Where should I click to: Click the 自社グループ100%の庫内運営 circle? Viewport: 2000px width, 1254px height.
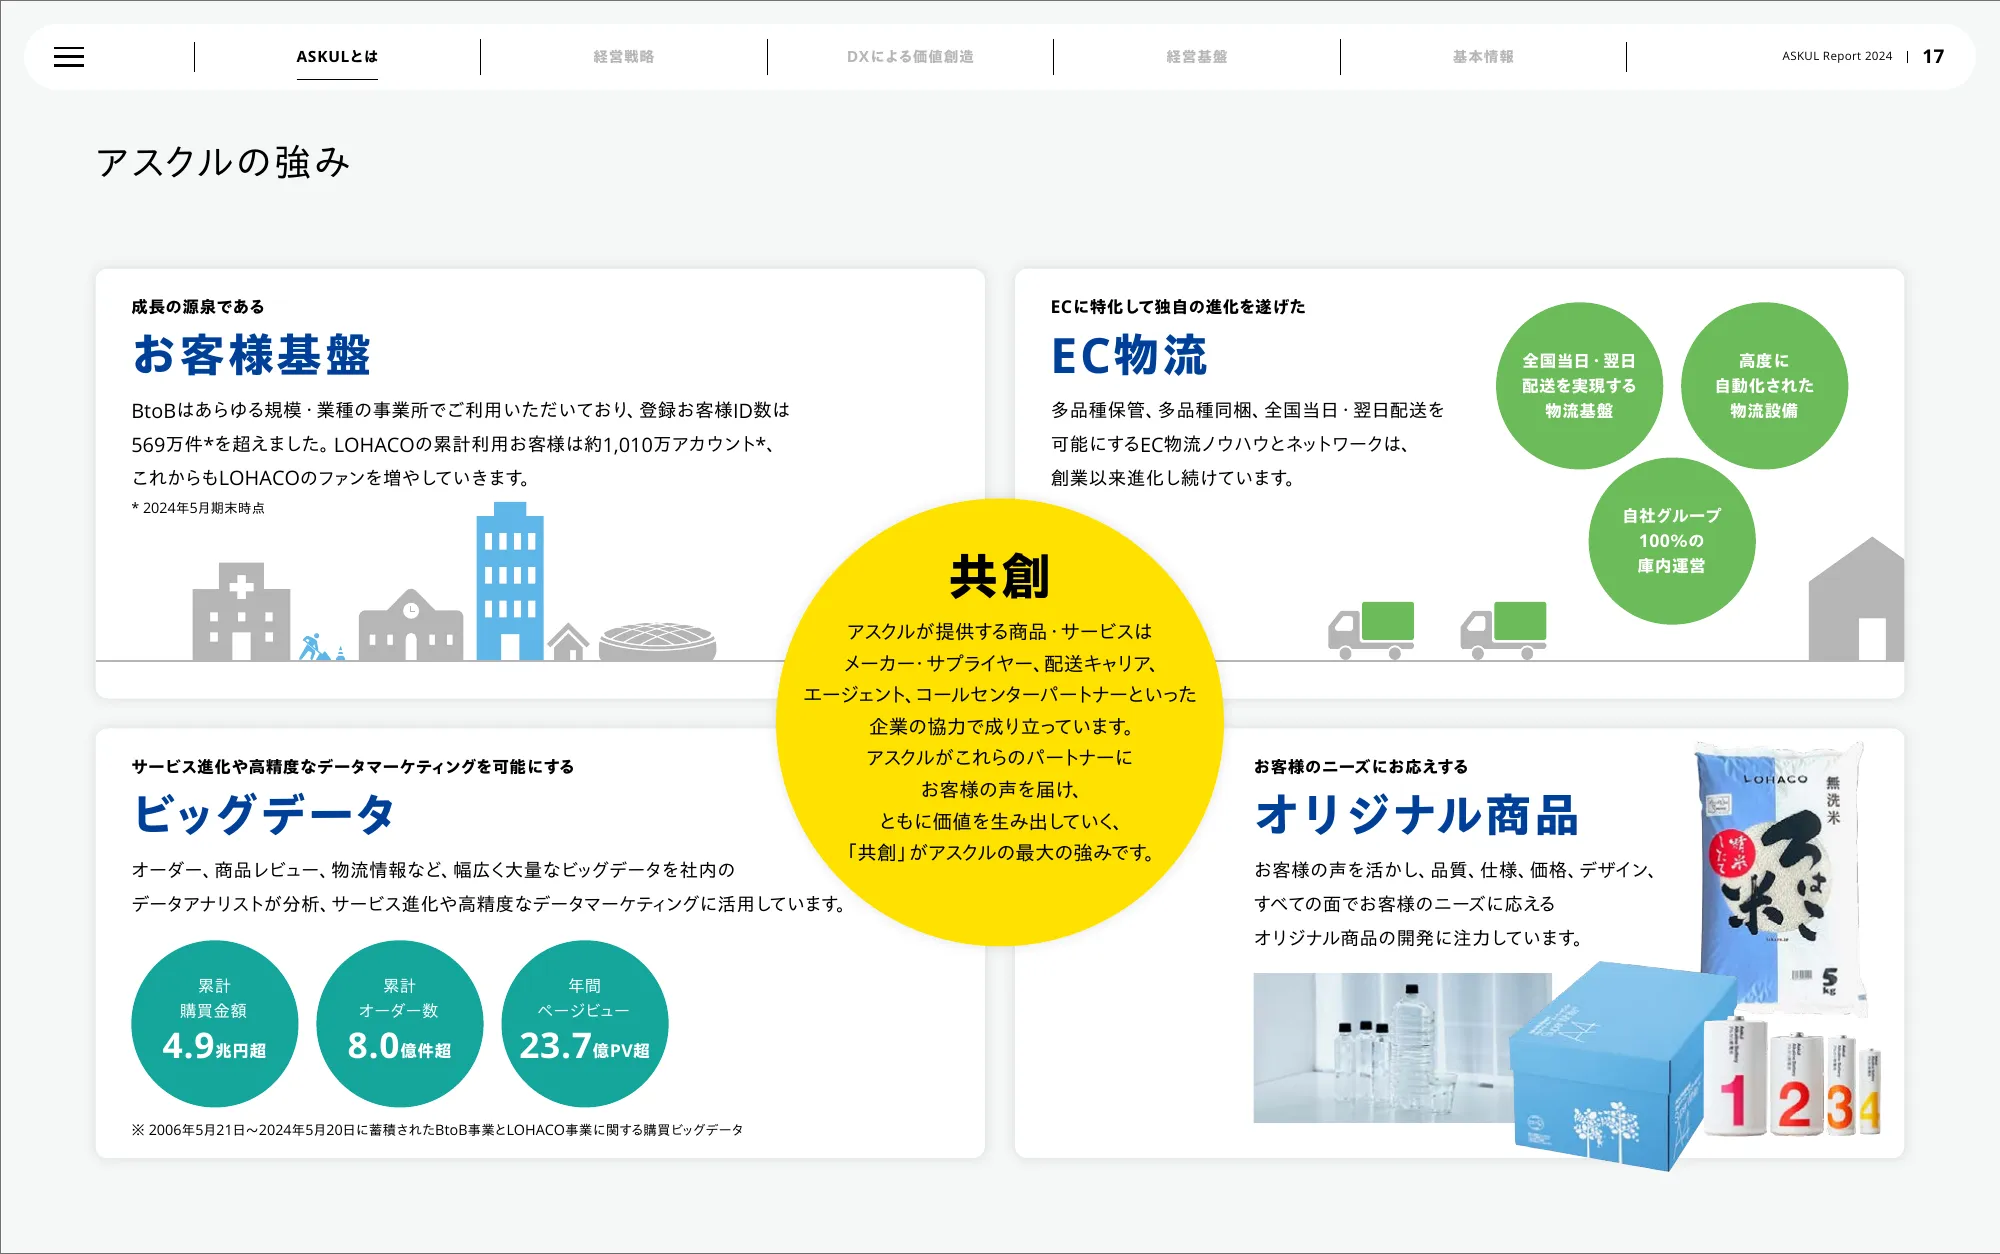[x=1672, y=541]
